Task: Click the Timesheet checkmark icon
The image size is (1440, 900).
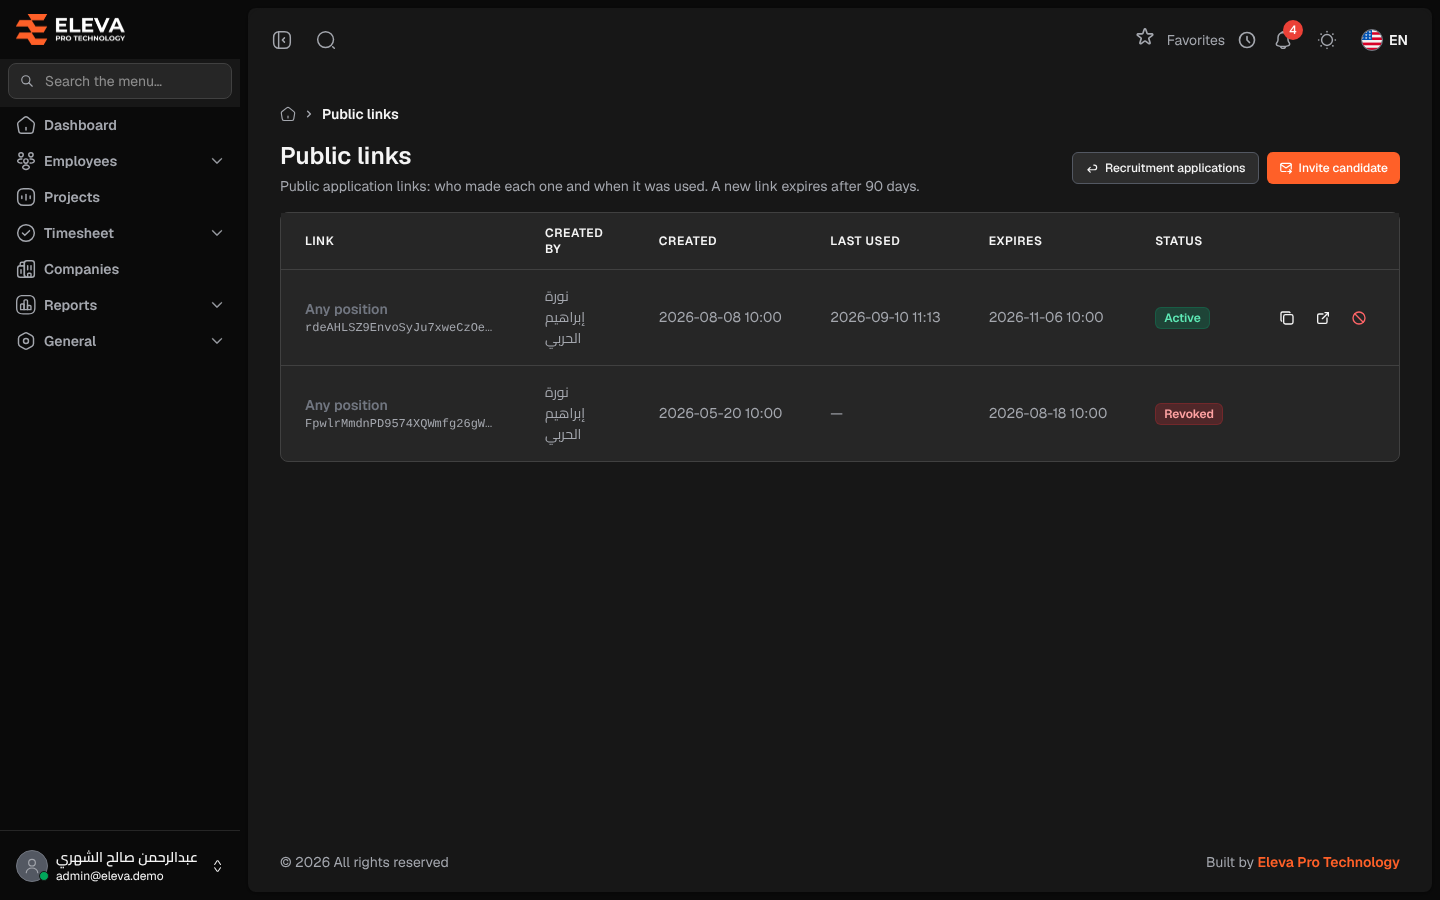Action: tap(26, 233)
